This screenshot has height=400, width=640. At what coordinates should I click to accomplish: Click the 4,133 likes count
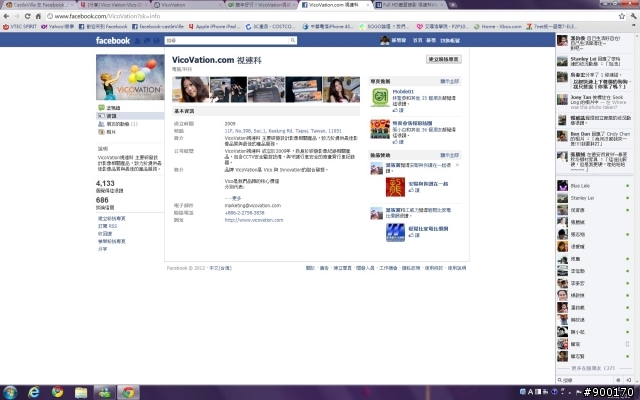click(x=105, y=183)
